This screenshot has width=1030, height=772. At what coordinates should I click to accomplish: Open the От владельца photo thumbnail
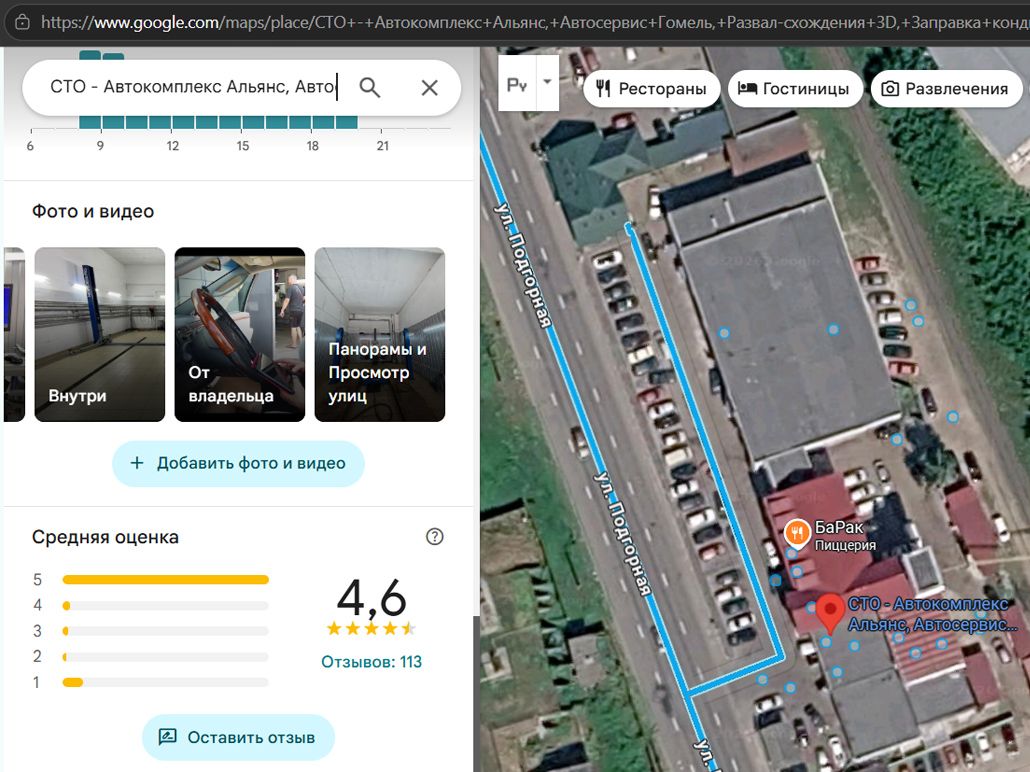pyautogui.click(x=240, y=334)
